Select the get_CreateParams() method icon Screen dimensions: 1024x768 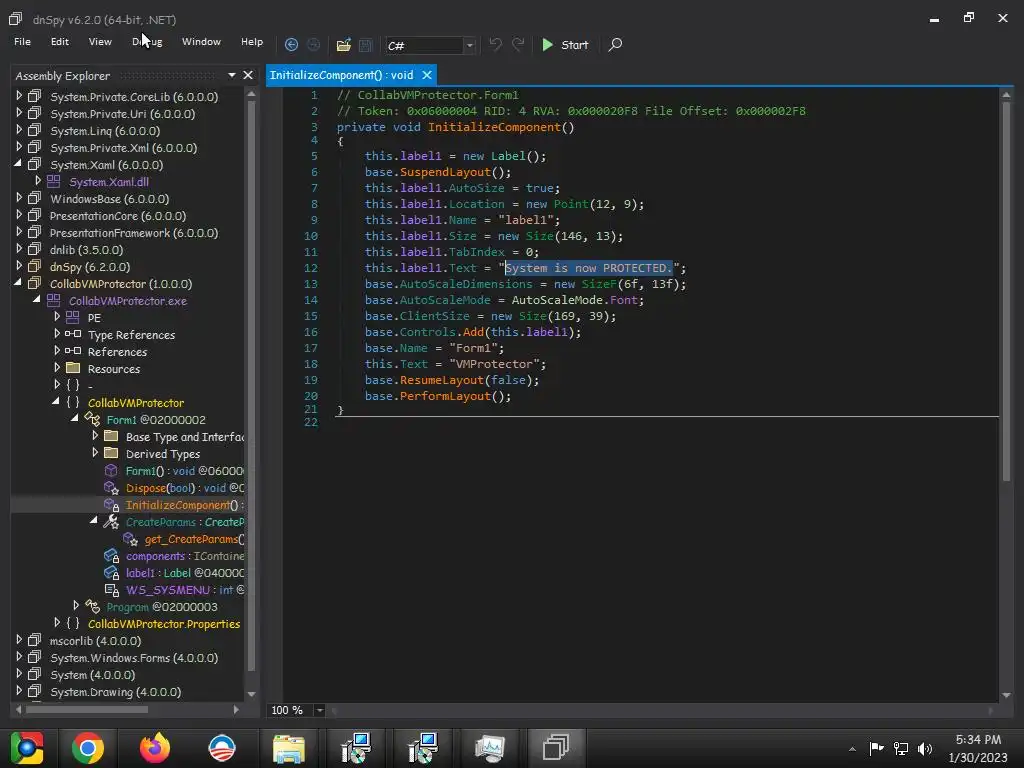(x=130, y=539)
